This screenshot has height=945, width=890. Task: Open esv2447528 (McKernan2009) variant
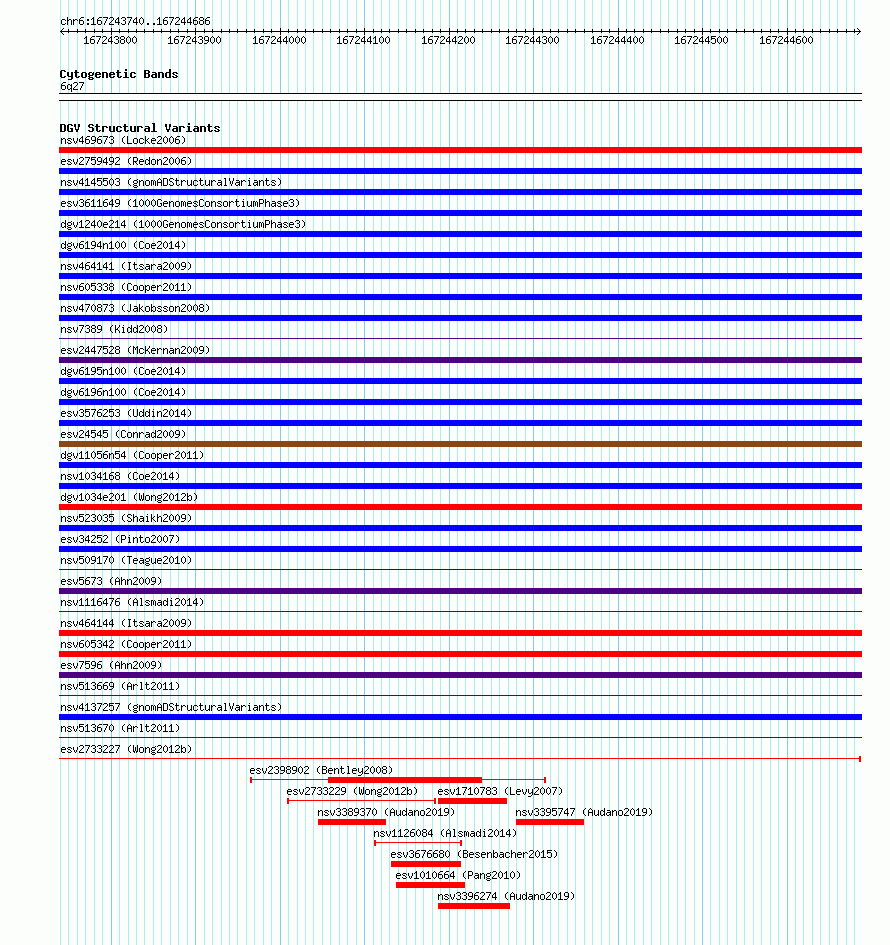(x=135, y=350)
